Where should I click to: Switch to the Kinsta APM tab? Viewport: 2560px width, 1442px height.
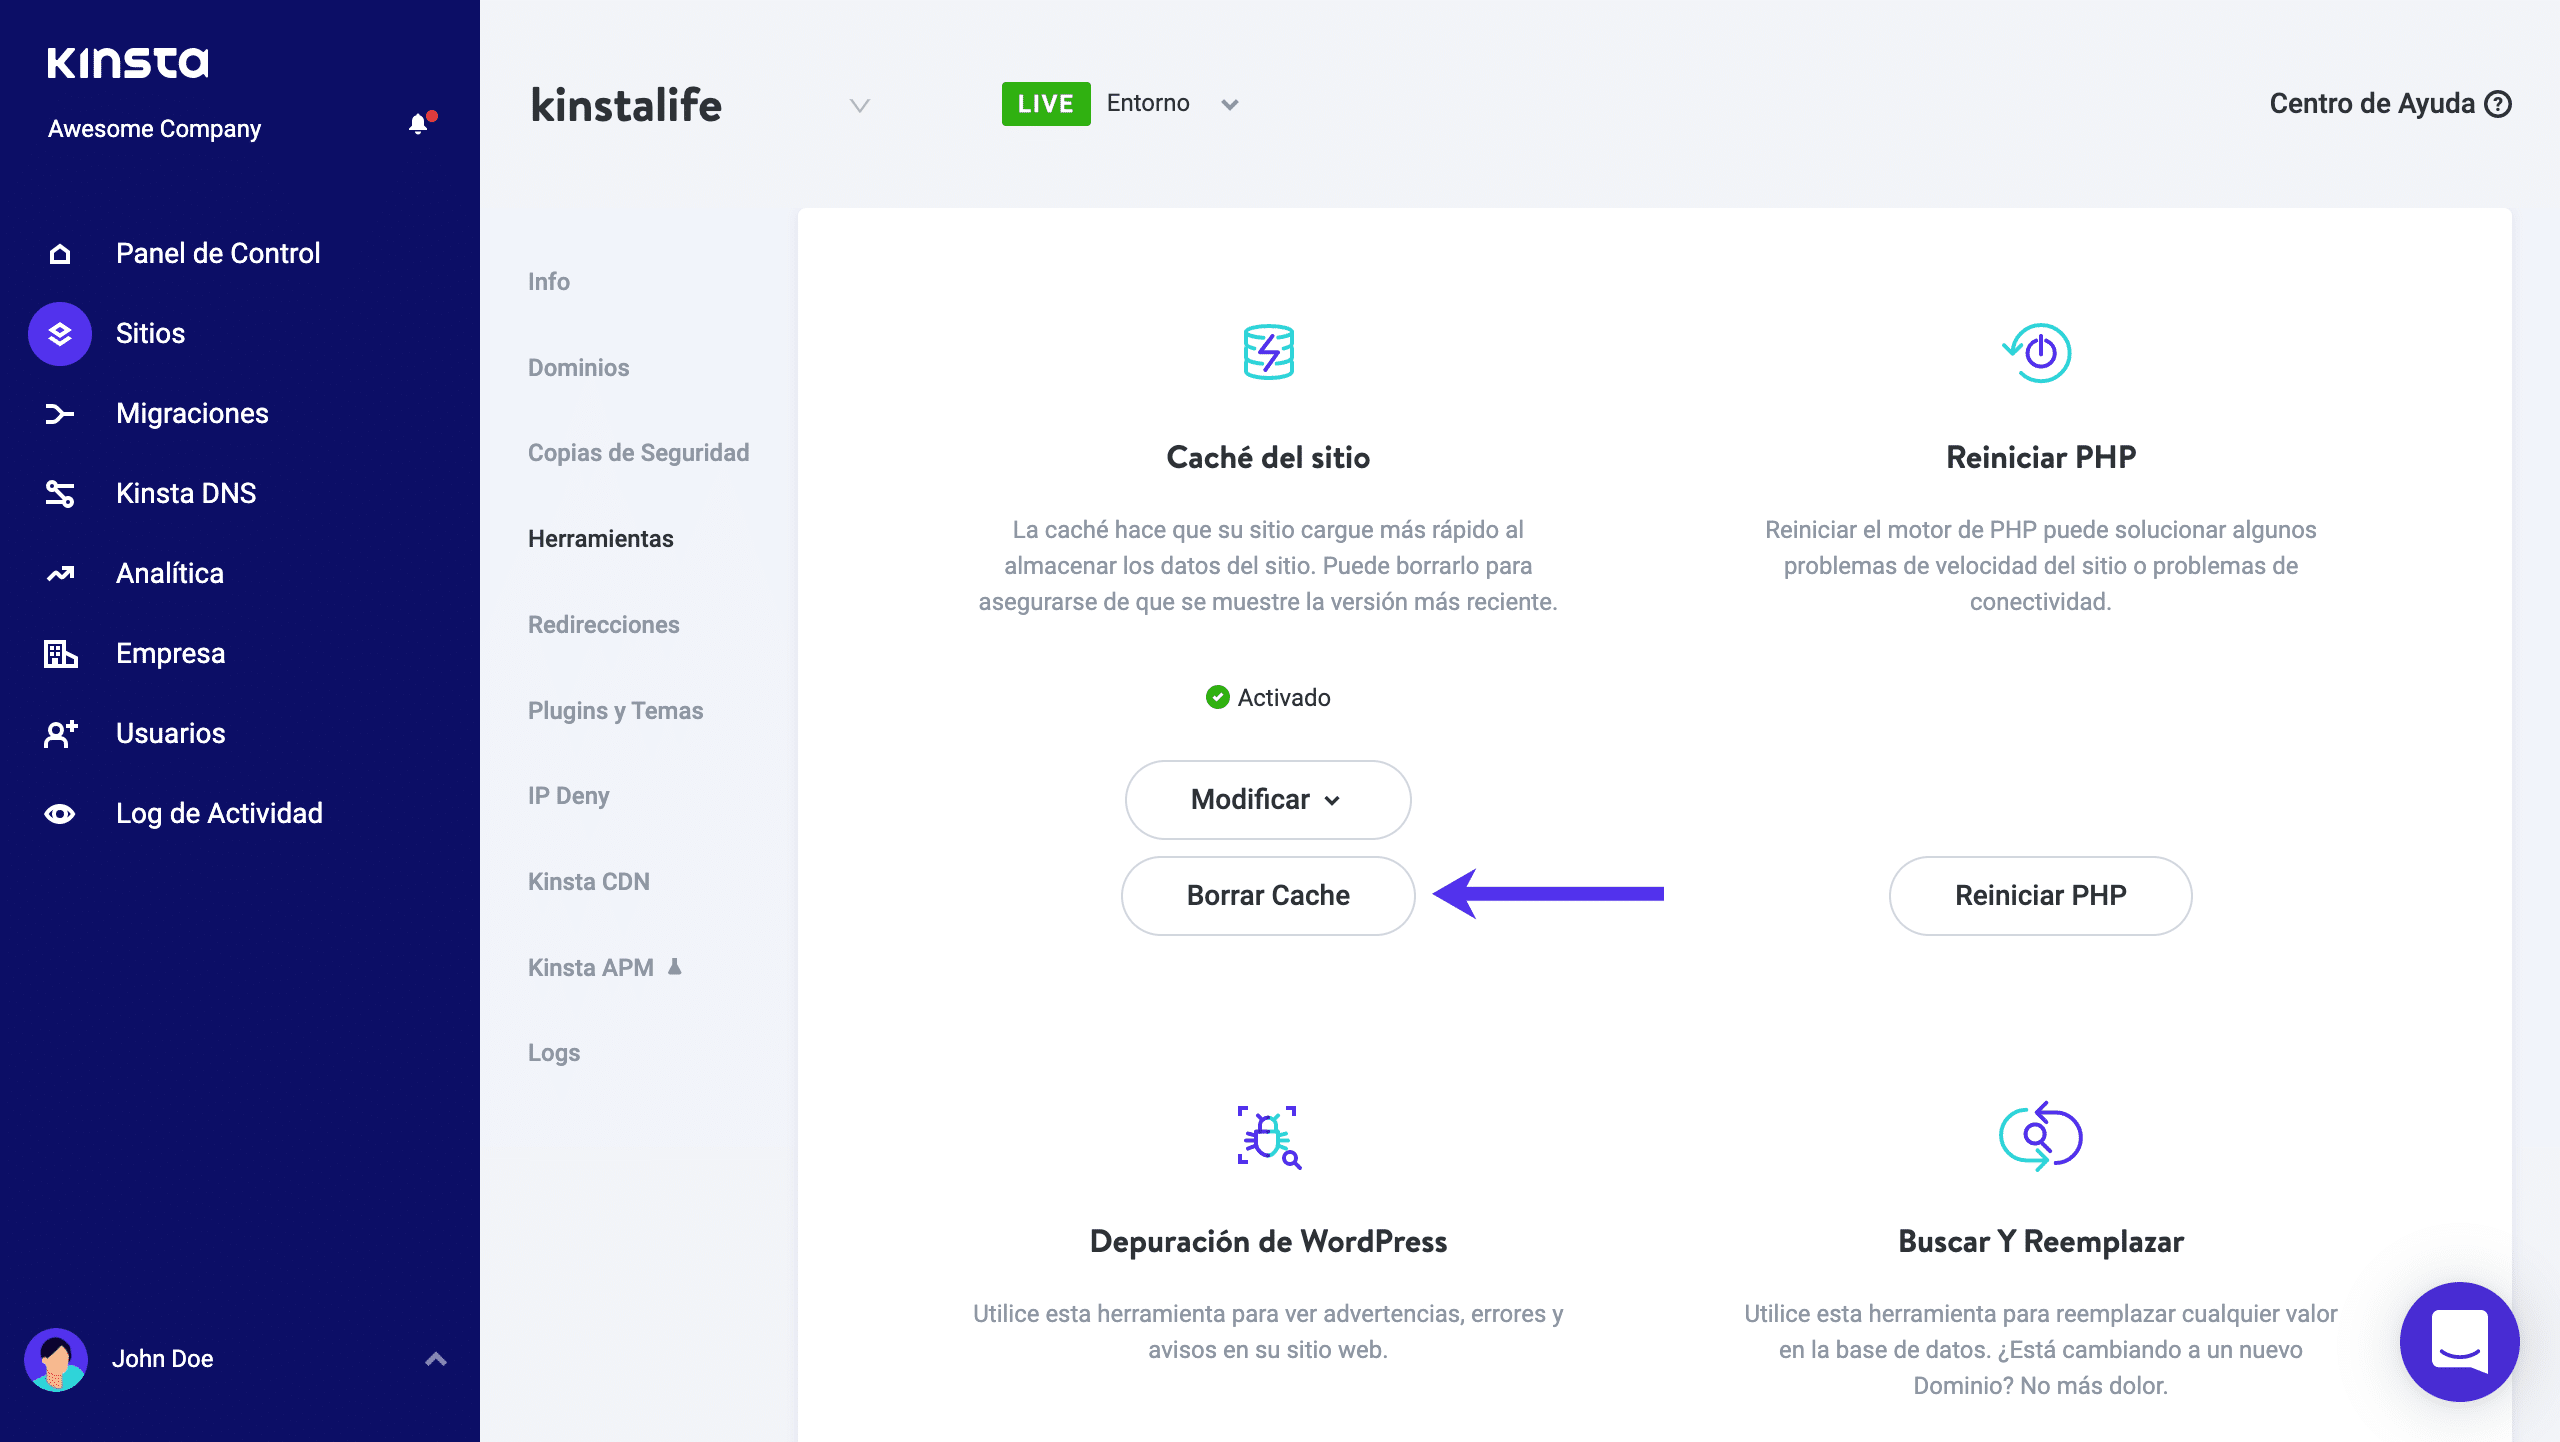[591, 968]
